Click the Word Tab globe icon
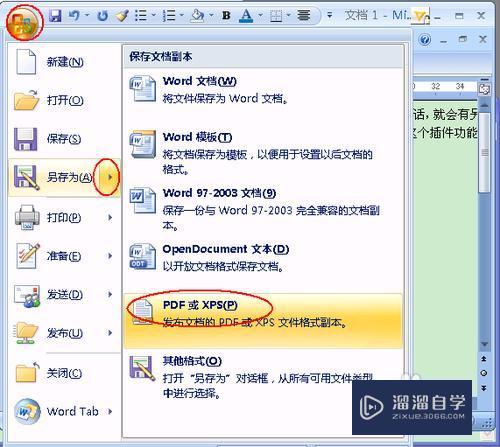The image size is (500, 447). coord(27,411)
